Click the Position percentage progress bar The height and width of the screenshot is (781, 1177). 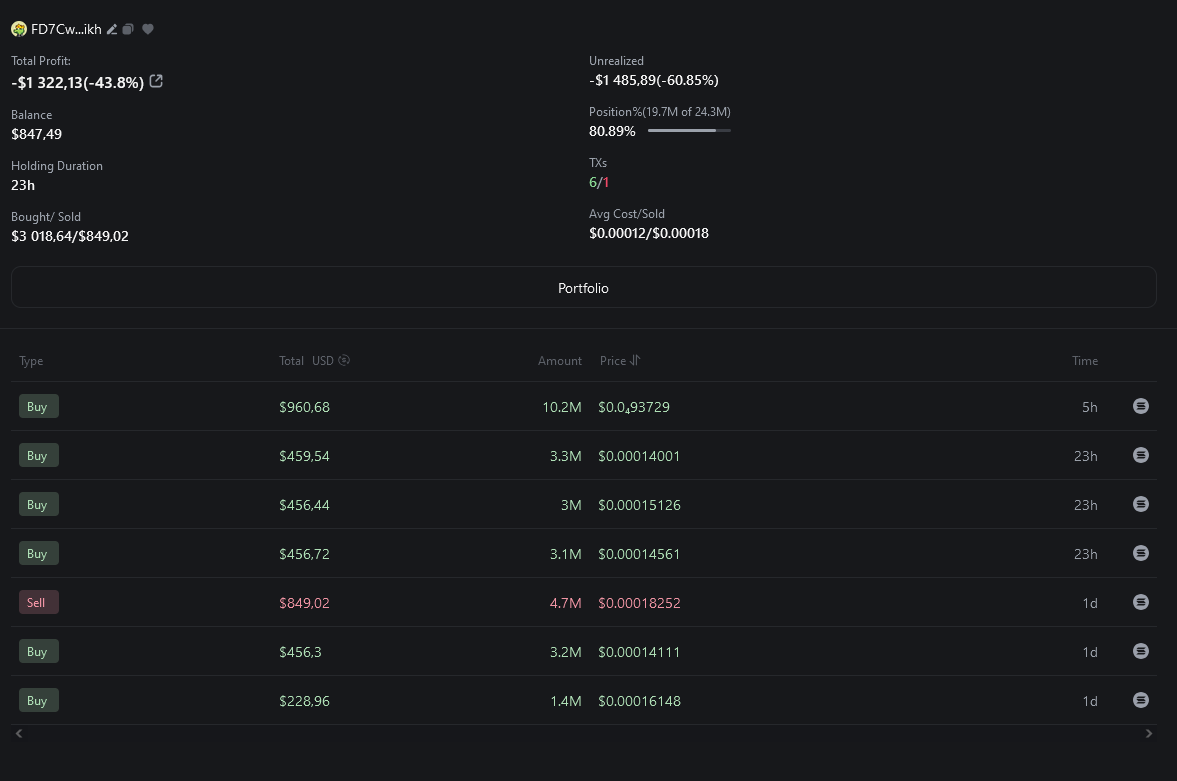(689, 131)
